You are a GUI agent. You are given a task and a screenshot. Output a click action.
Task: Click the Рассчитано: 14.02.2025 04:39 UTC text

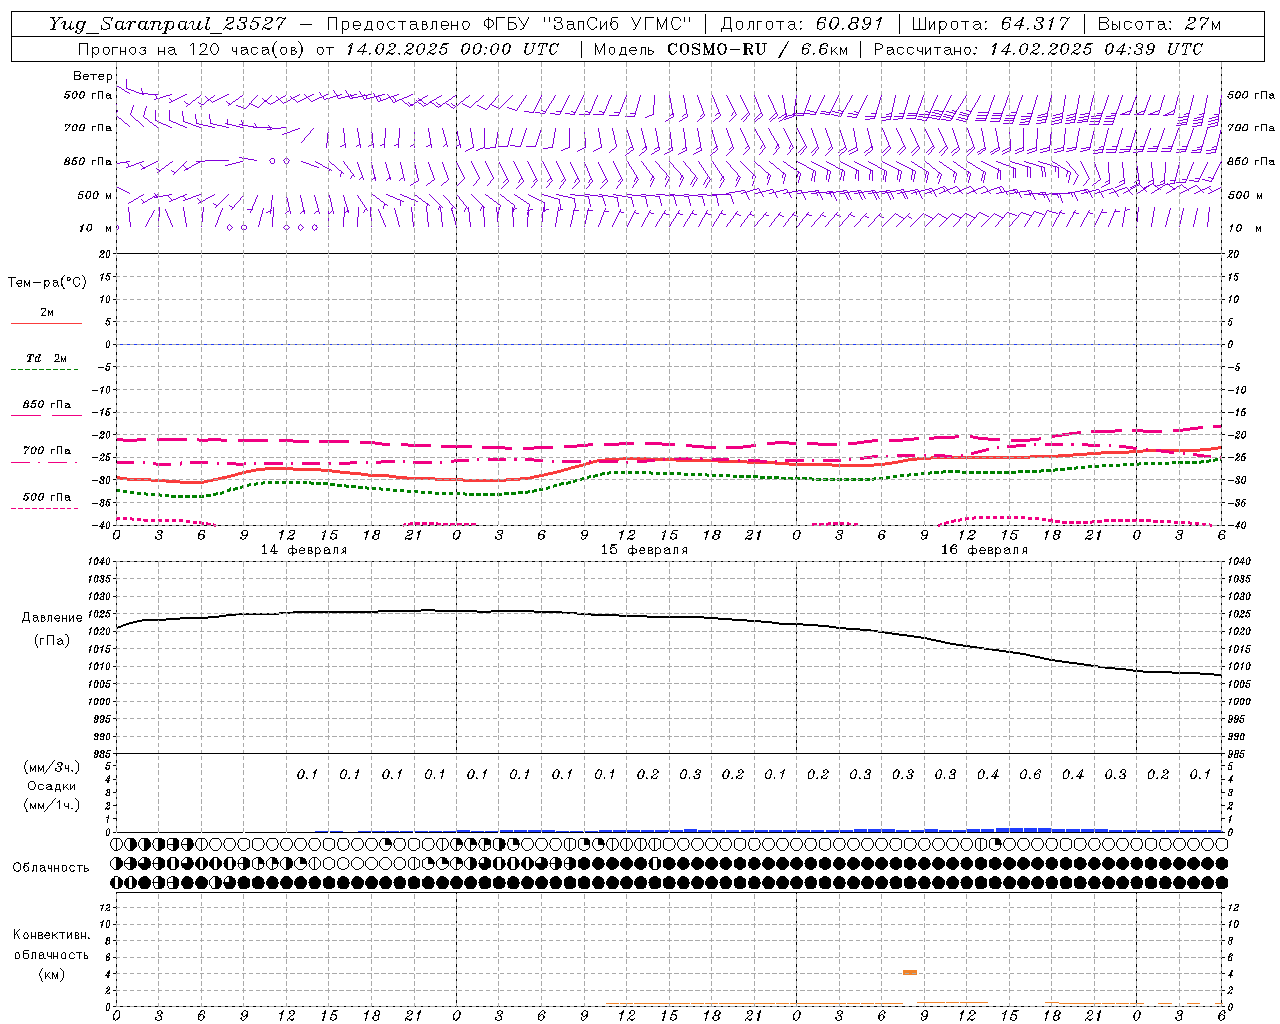[x=1038, y=49]
